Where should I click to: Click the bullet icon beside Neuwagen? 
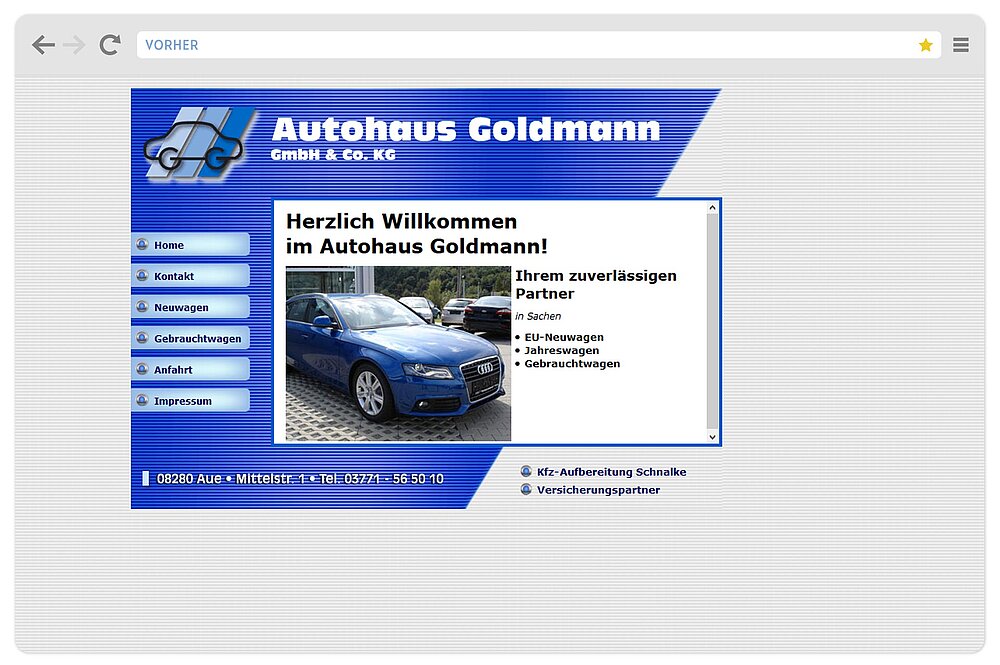[142, 307]
